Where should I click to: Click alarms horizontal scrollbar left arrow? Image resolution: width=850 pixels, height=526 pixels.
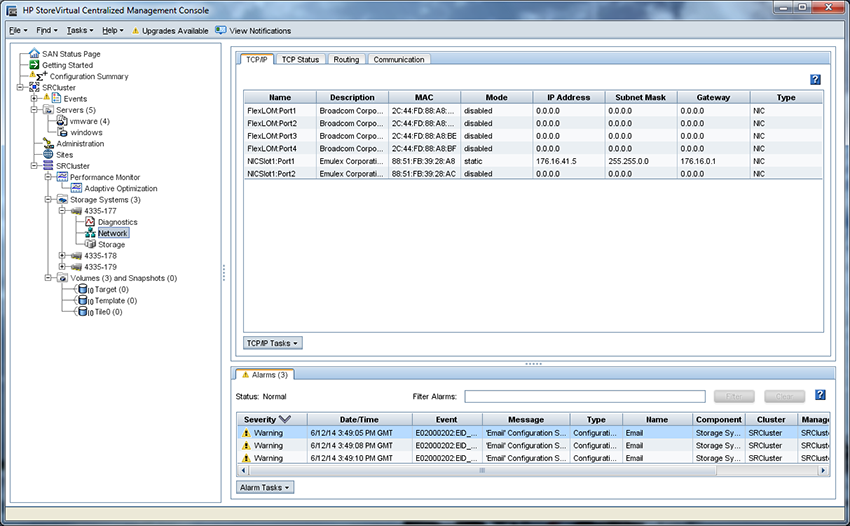pyautogui.click(x=243, y=470)
